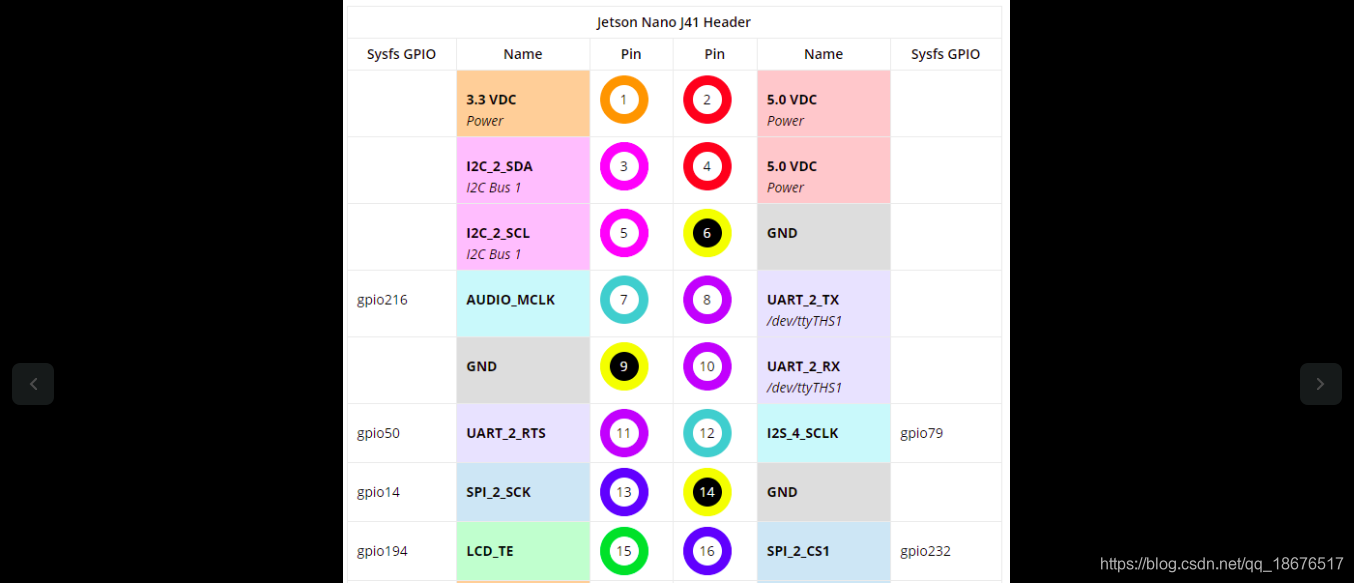Click the yellow-black pin 6 circle
Viewport: 1354px width, 583px height.
707,233
